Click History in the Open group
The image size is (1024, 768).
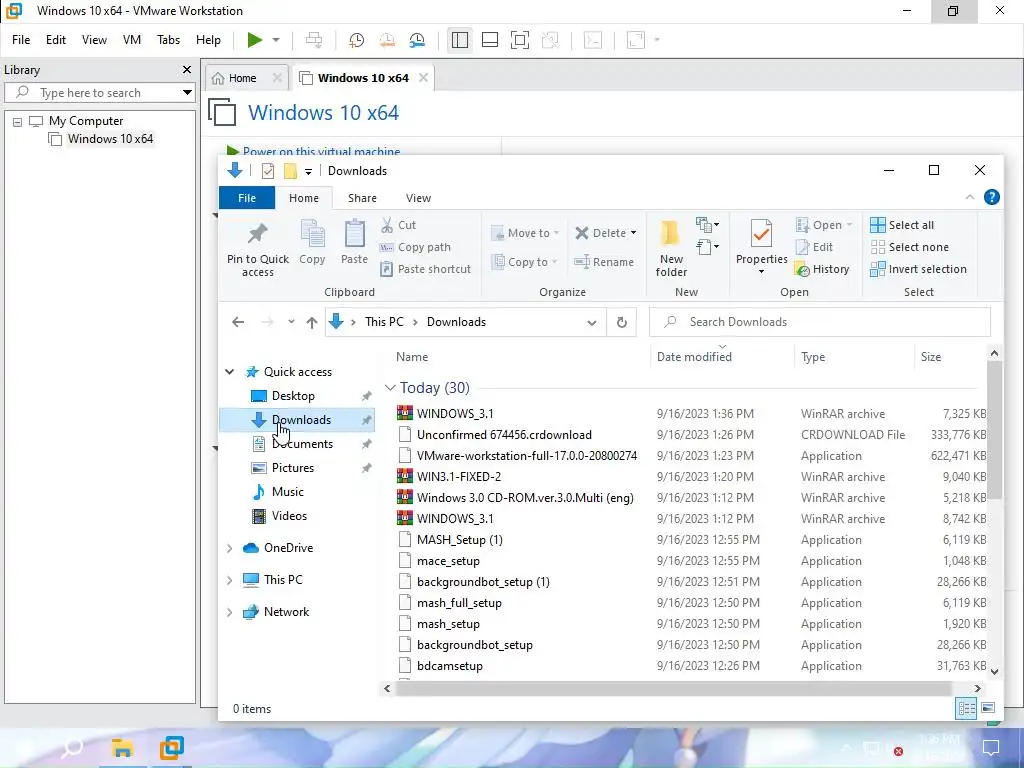[x=822, y=269]
